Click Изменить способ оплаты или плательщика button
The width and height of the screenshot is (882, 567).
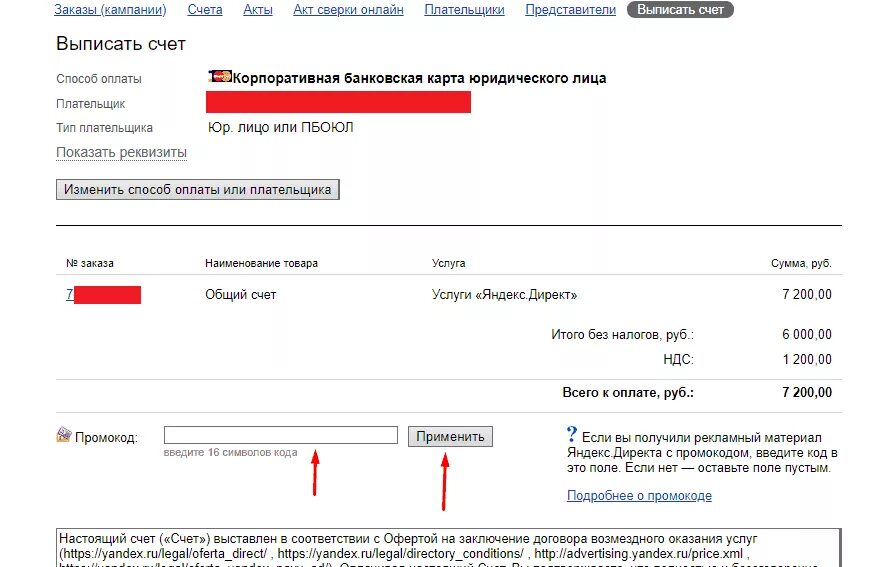197,190
